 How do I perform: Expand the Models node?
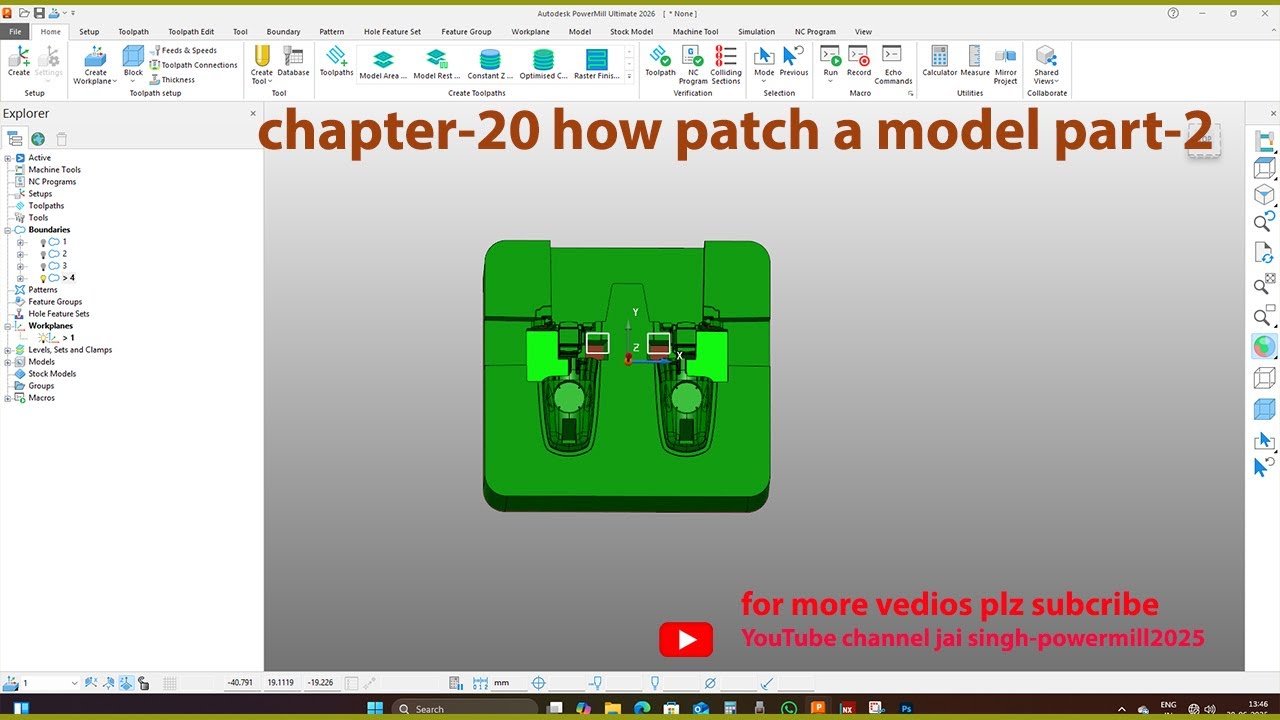coord(8,362)
